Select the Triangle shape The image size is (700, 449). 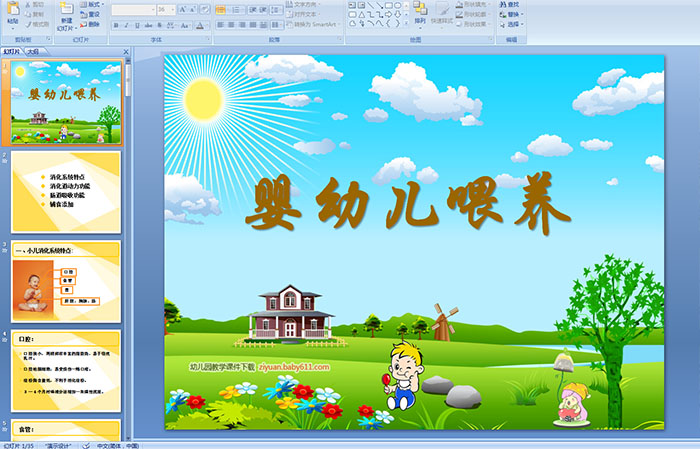pyautogui.click(x=362, y=14)
